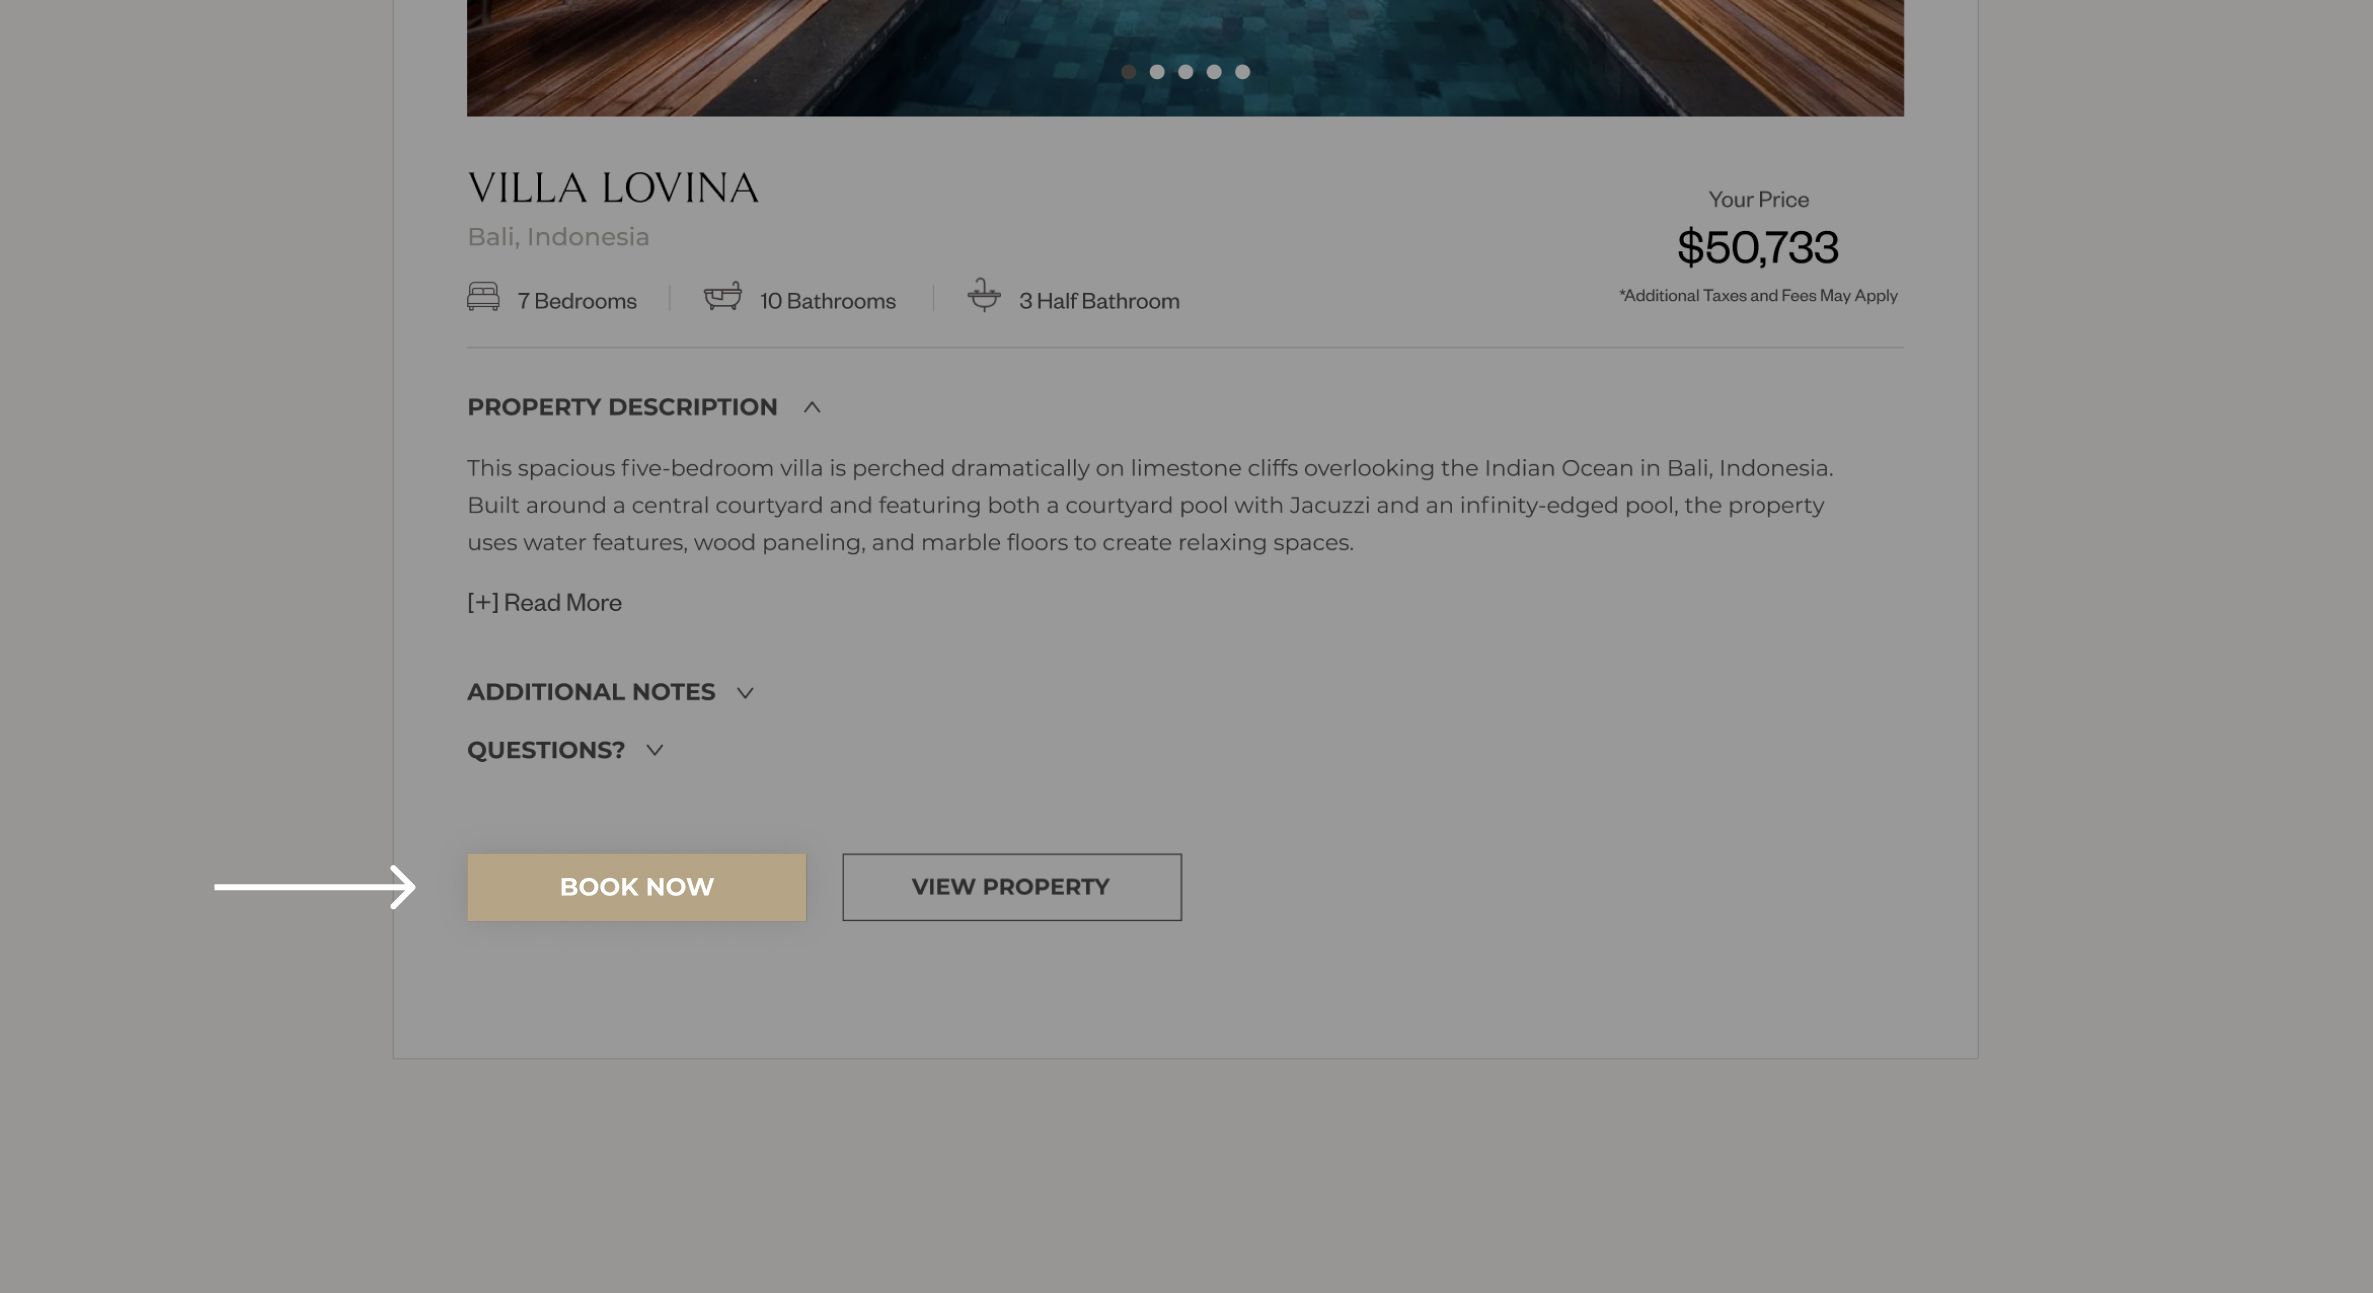Image resolution: width=2373 pixels, height=1293 pixels.
Task: Expand the Additional Notes chevron
Action: coord(745,693)
